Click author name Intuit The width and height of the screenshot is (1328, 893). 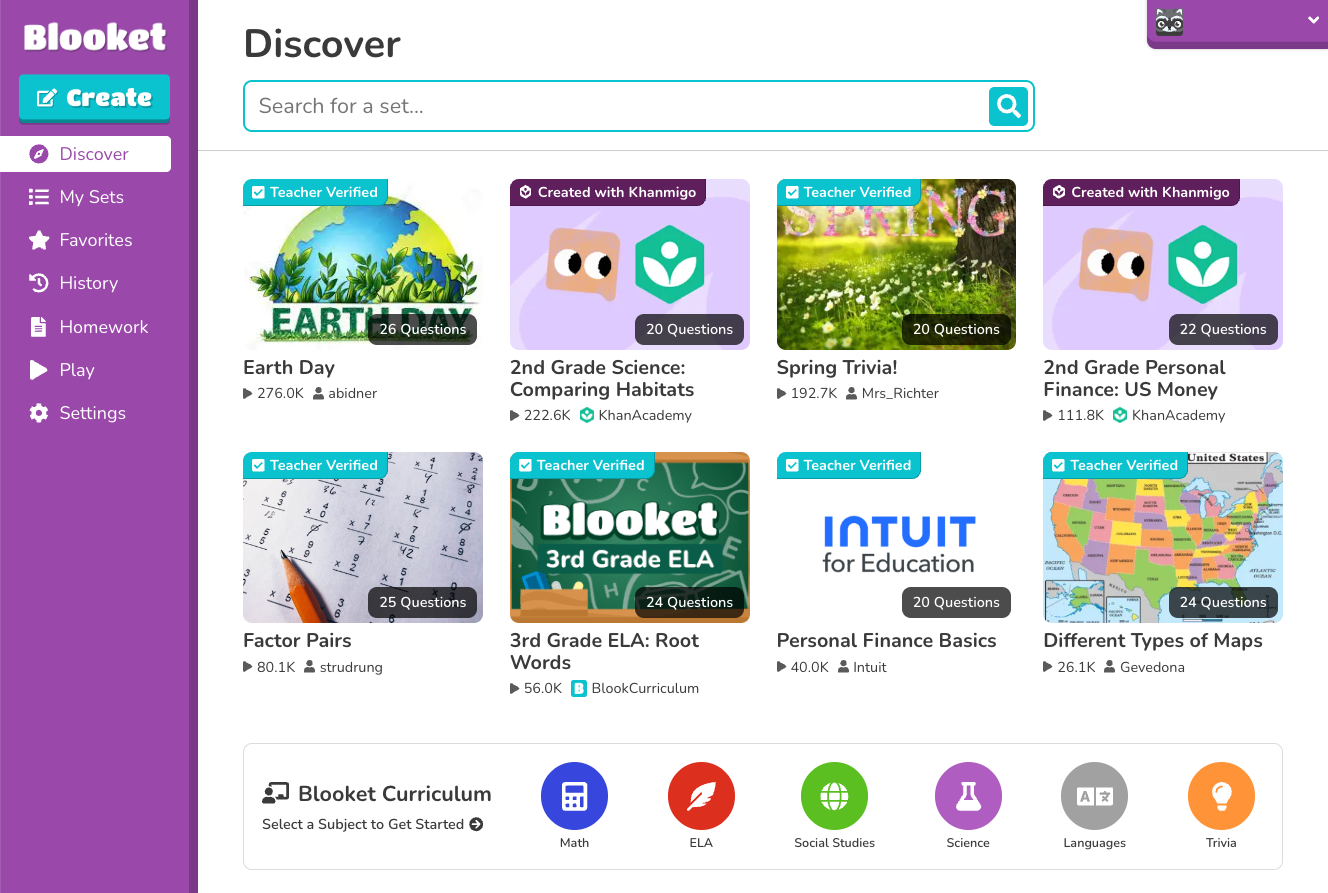(x=870, y=666)
